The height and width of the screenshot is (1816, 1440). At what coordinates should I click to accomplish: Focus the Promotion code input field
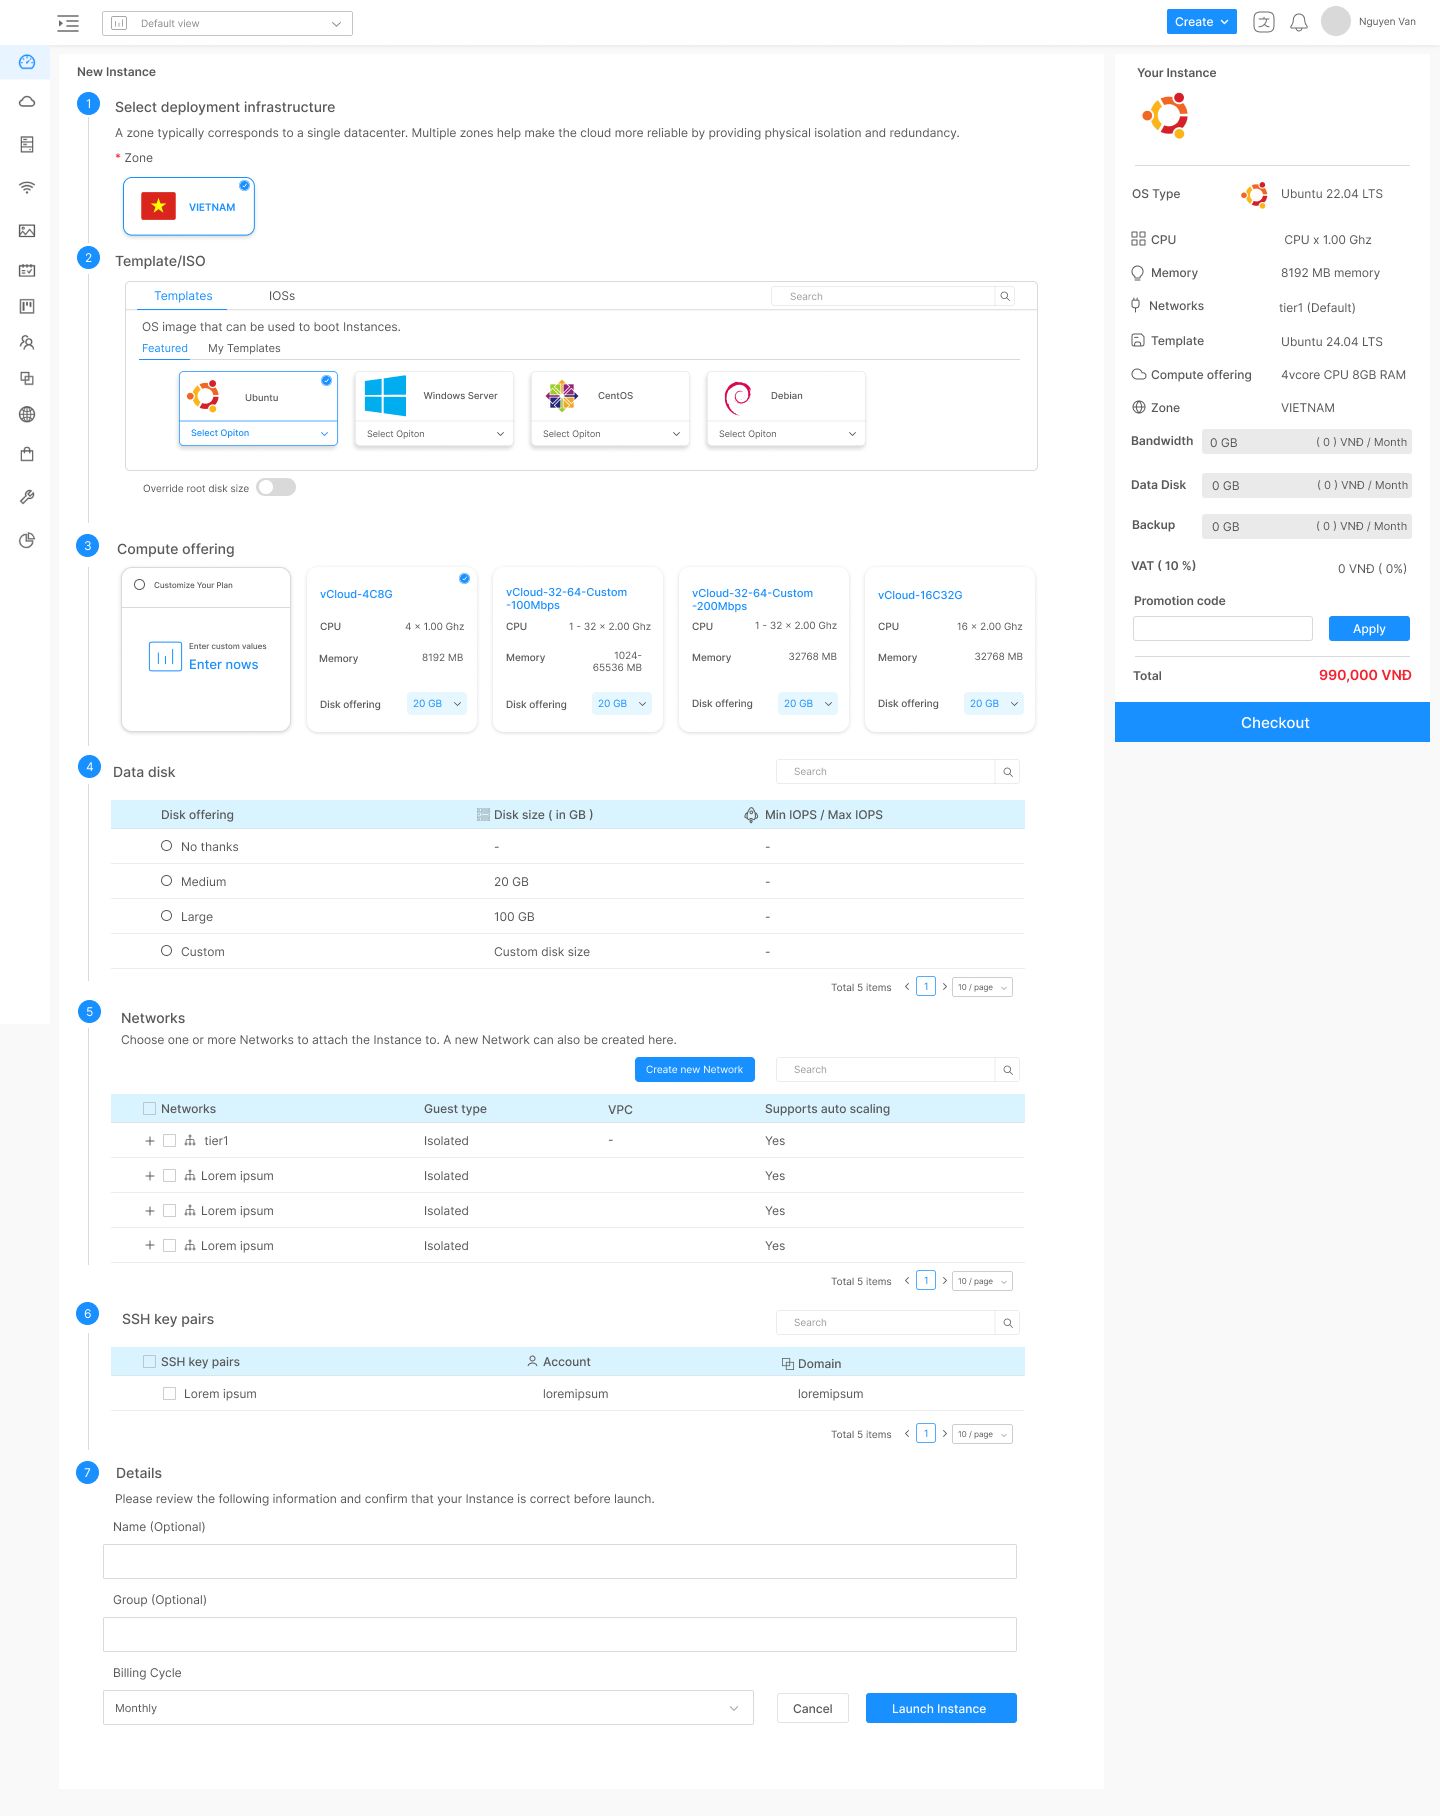(1223, 628)
